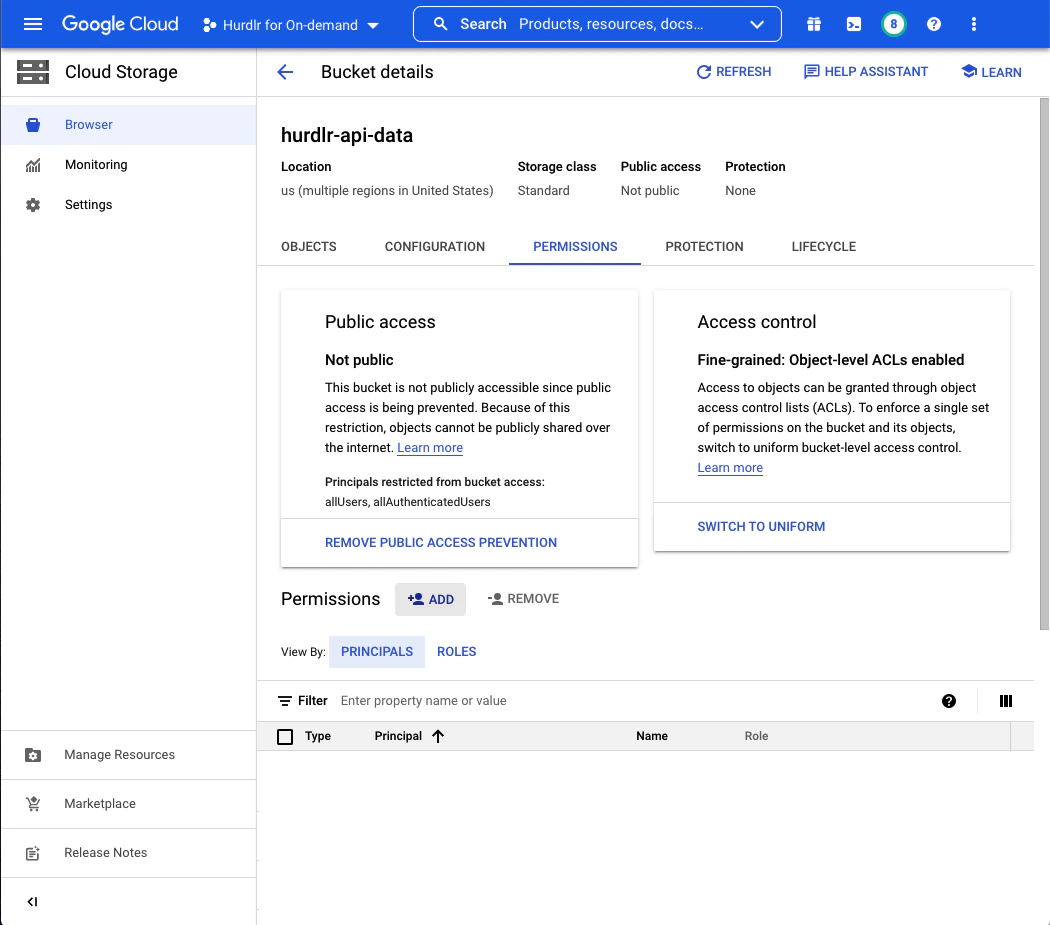
Task: Click the filter help icon
Action: pos(949,701)
